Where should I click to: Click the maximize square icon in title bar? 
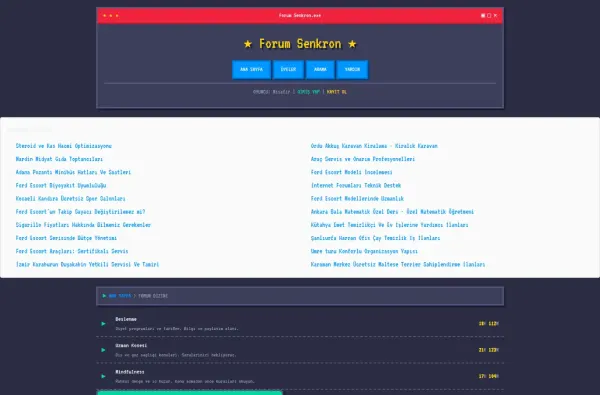point(489,16)
